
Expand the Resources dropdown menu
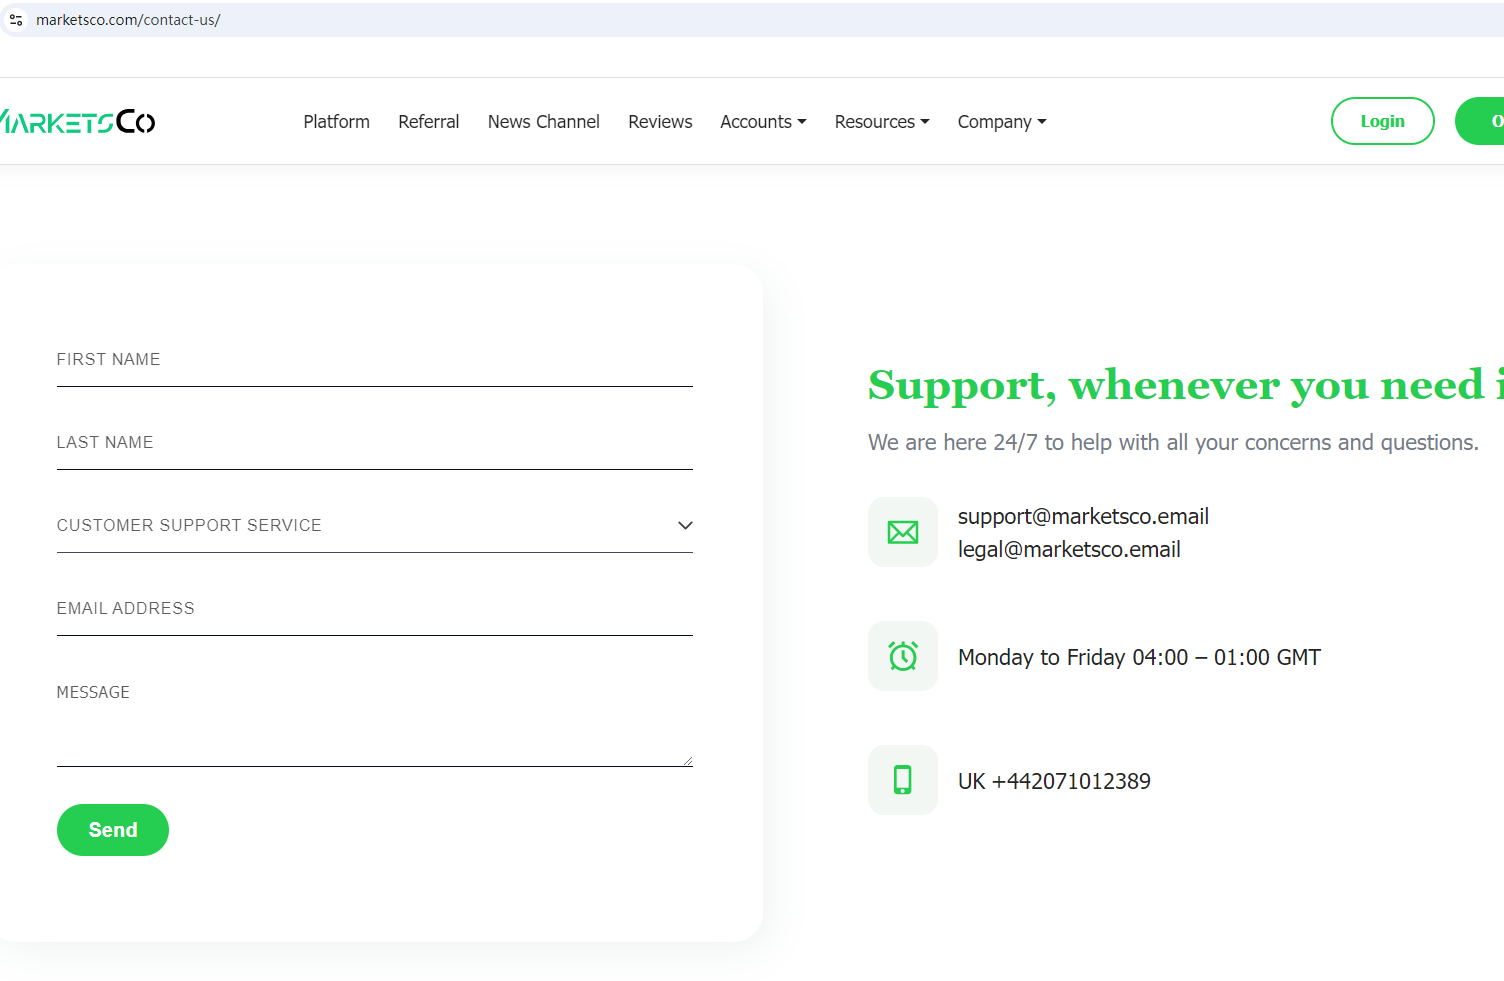(882, 122)
